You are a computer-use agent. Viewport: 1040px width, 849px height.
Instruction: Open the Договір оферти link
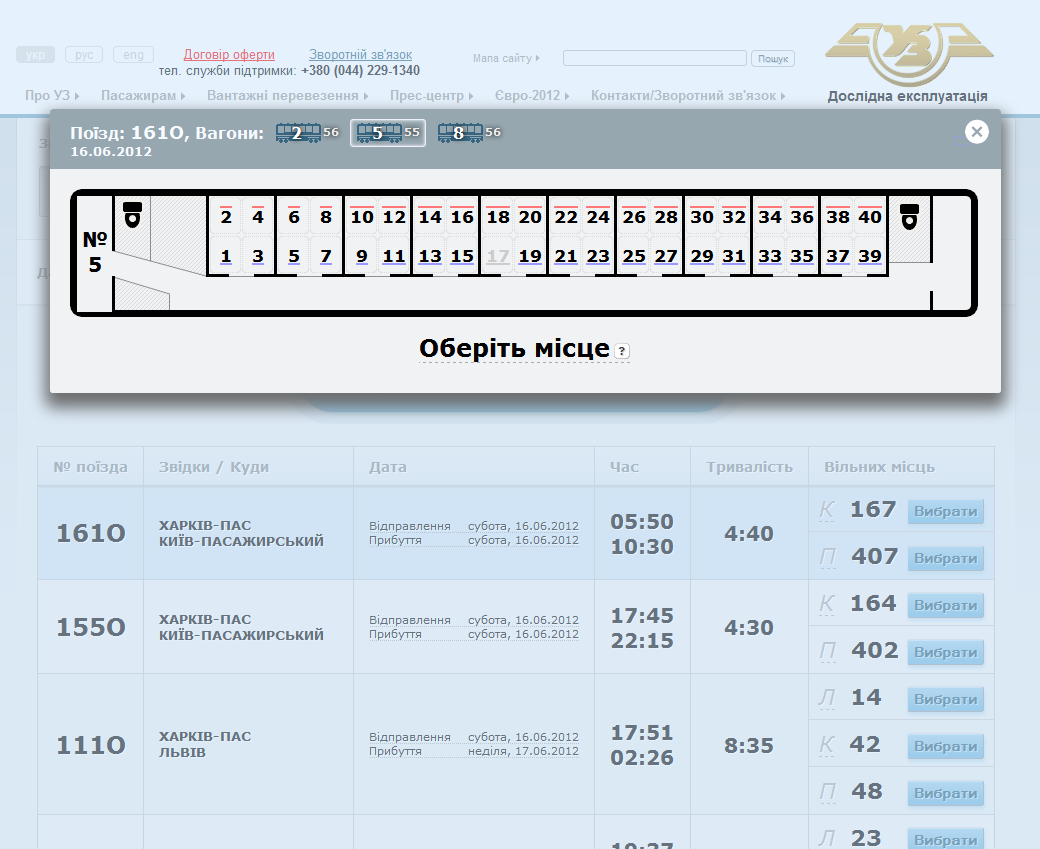click(x=229, y=55)
